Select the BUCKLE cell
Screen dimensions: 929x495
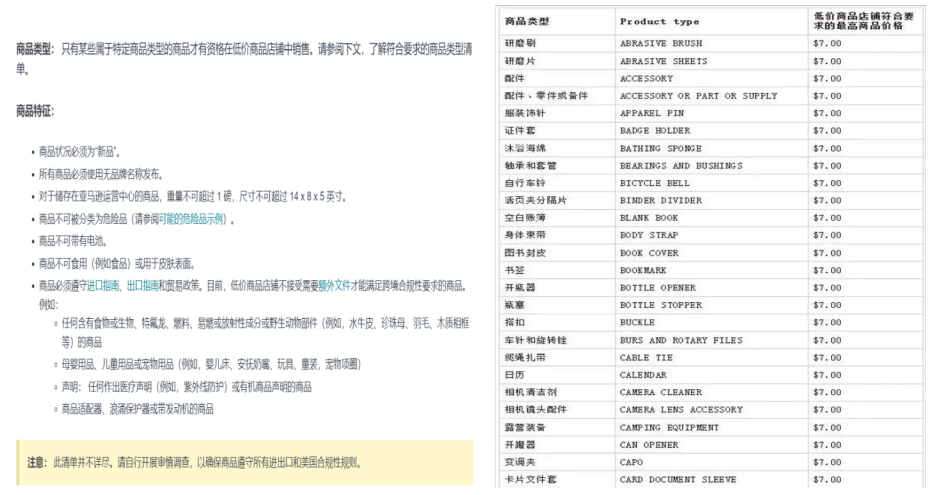click(712, 322)
